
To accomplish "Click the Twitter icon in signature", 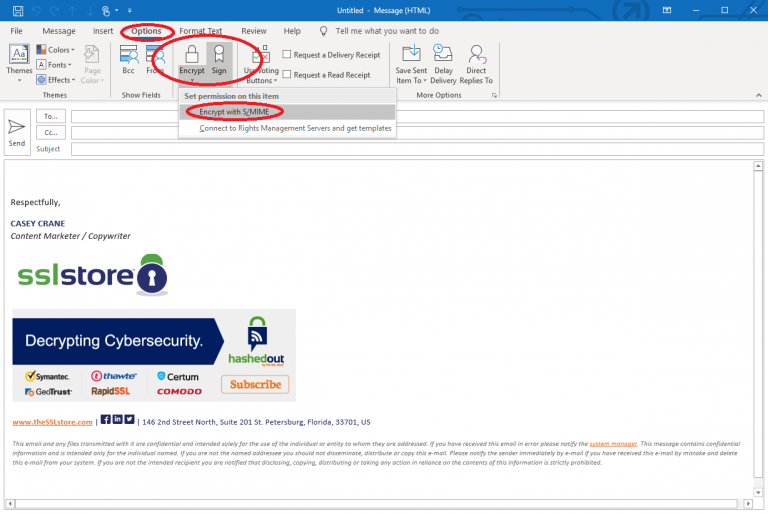I will point(129,419).
